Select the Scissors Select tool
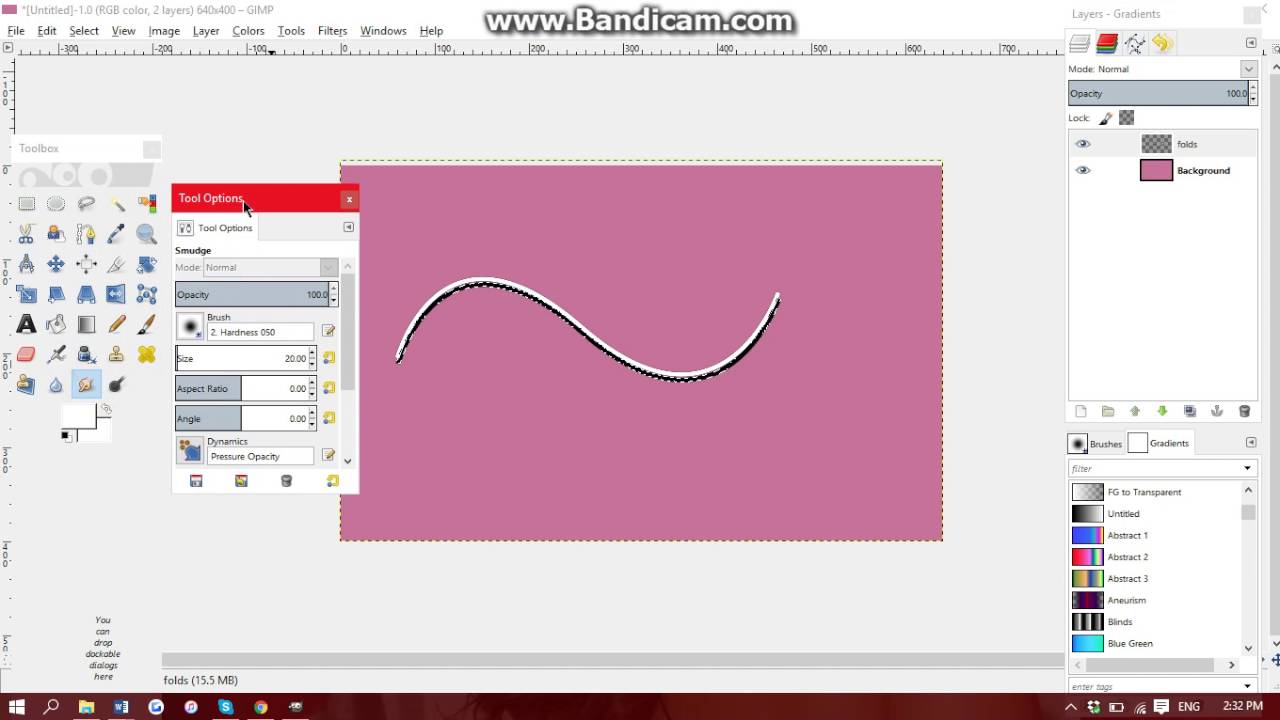Viewport: 1280px width, 720px height. (x=27, y=234)
